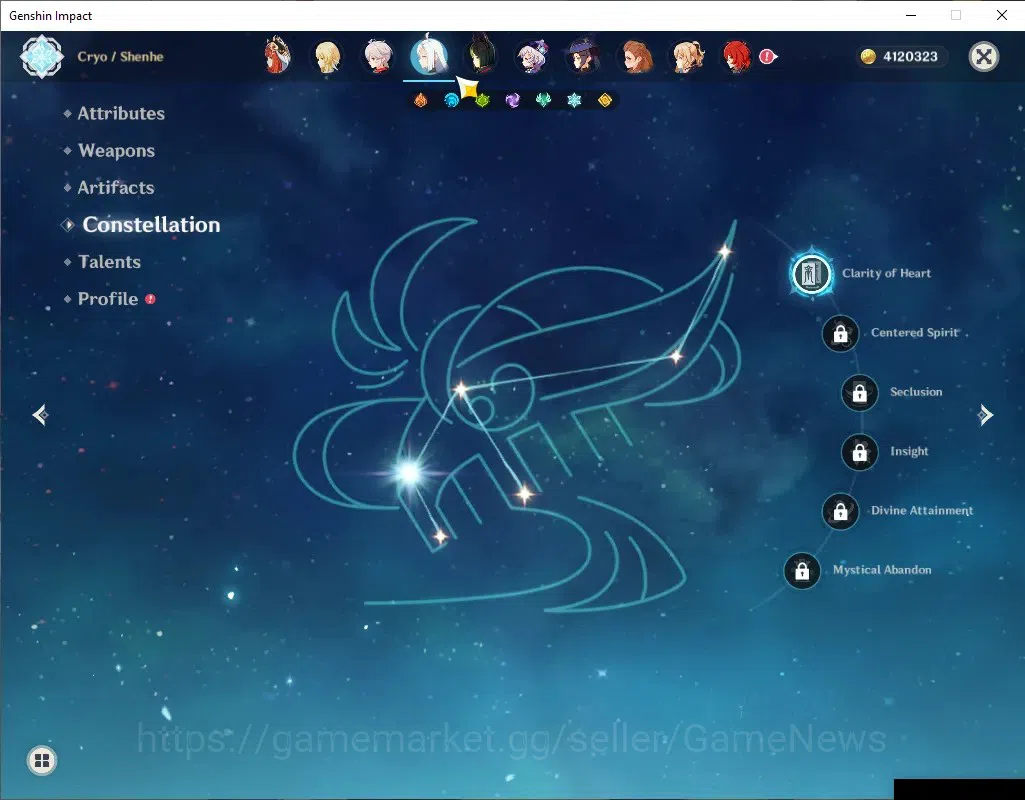Viewport: 1025px width, 800px height.
Task: Filter characters by Electro element
Action: 513,101
